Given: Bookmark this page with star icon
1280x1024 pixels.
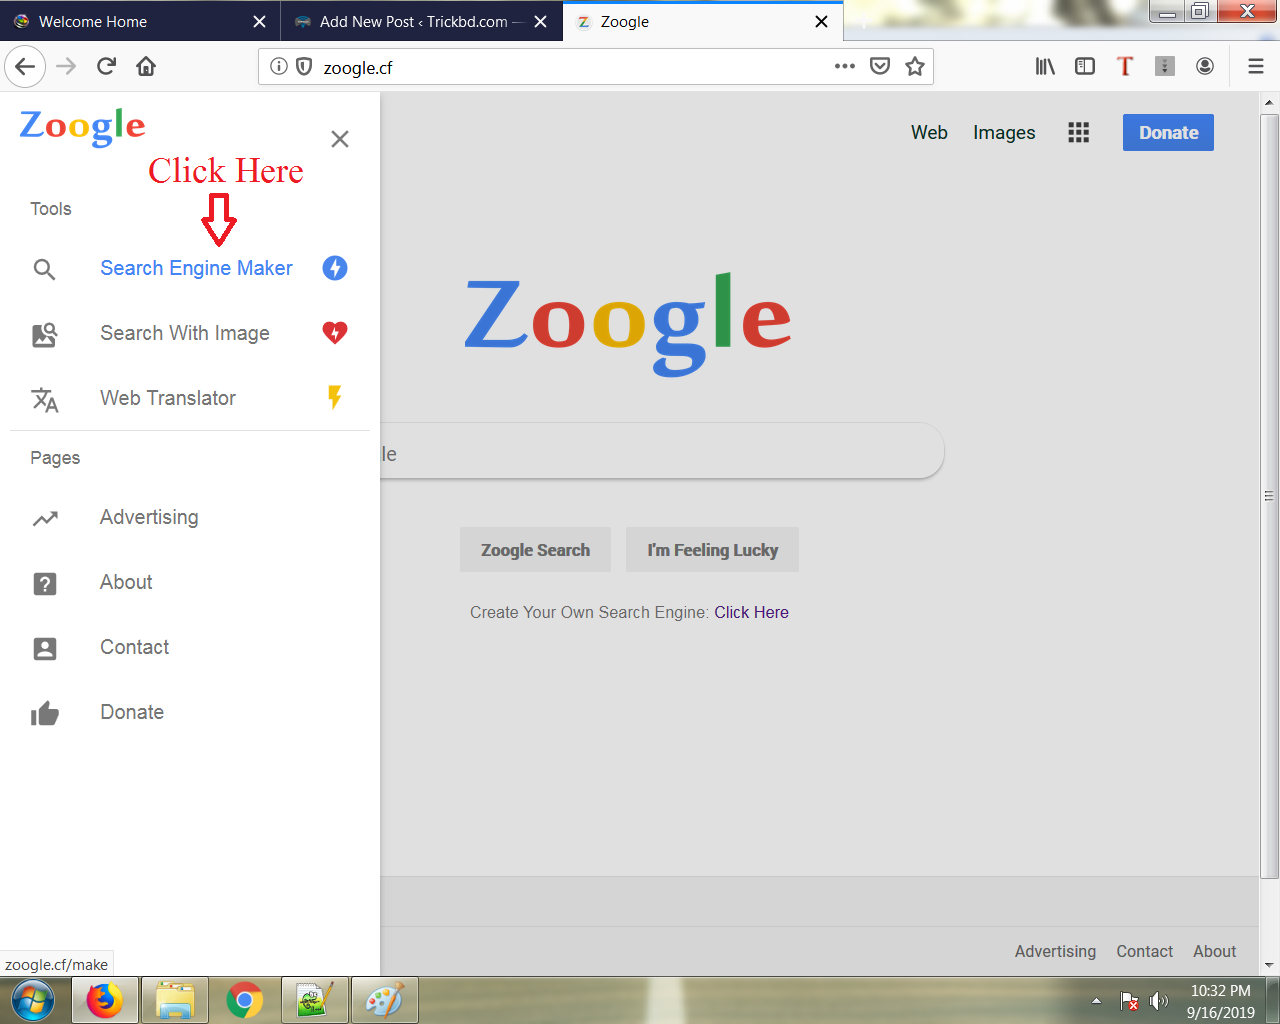Looking at the screenshot, I should (x=915, y=66).
